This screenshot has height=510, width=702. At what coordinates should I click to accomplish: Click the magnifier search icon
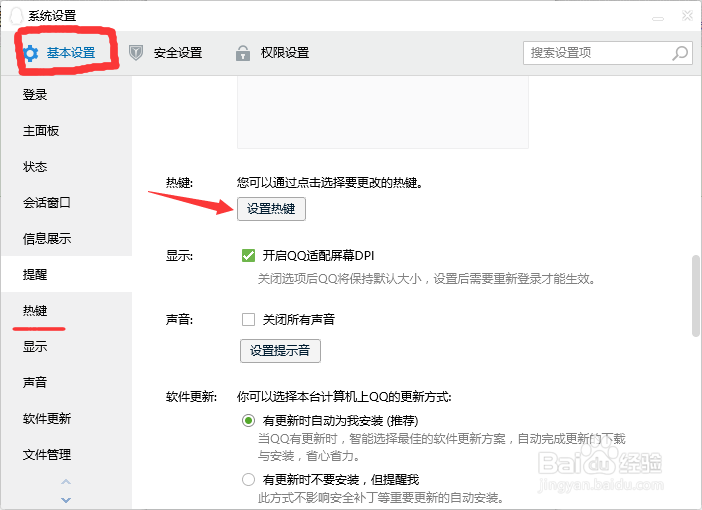(x=680, y=53)
